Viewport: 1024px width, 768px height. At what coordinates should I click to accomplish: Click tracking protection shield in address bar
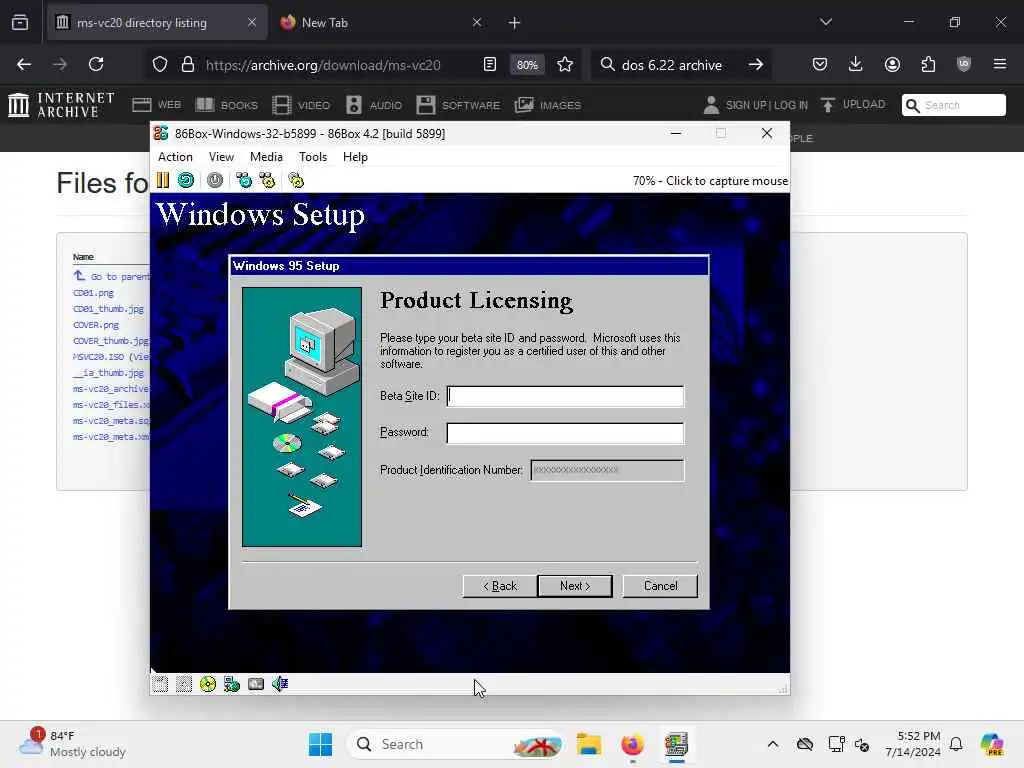pos(160,64)
